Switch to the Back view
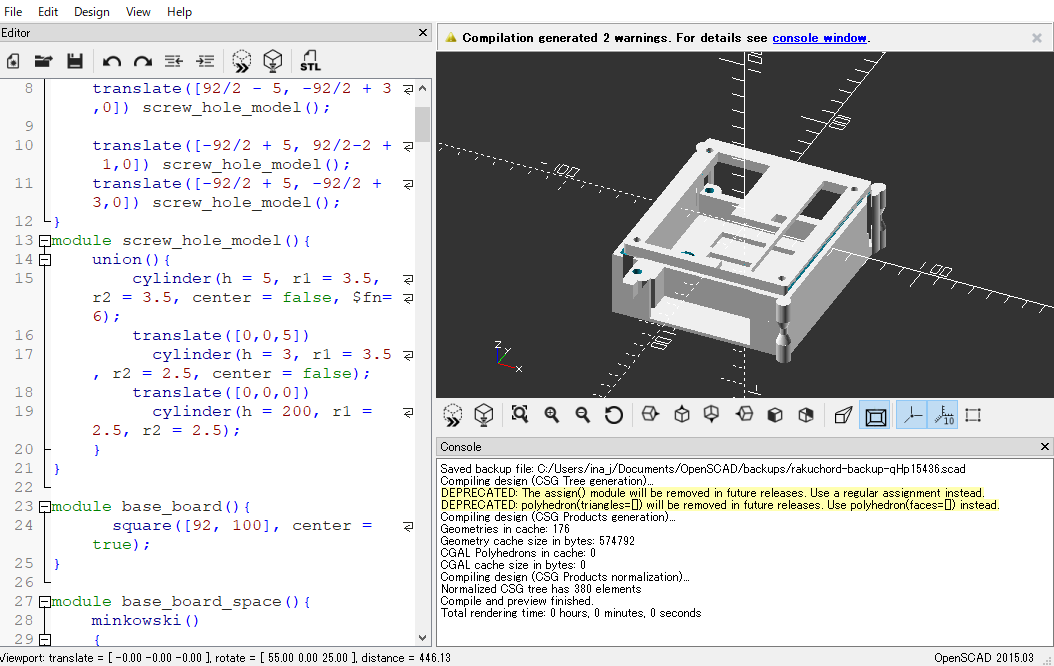The image size is (1054, 666). click(806, 415)
